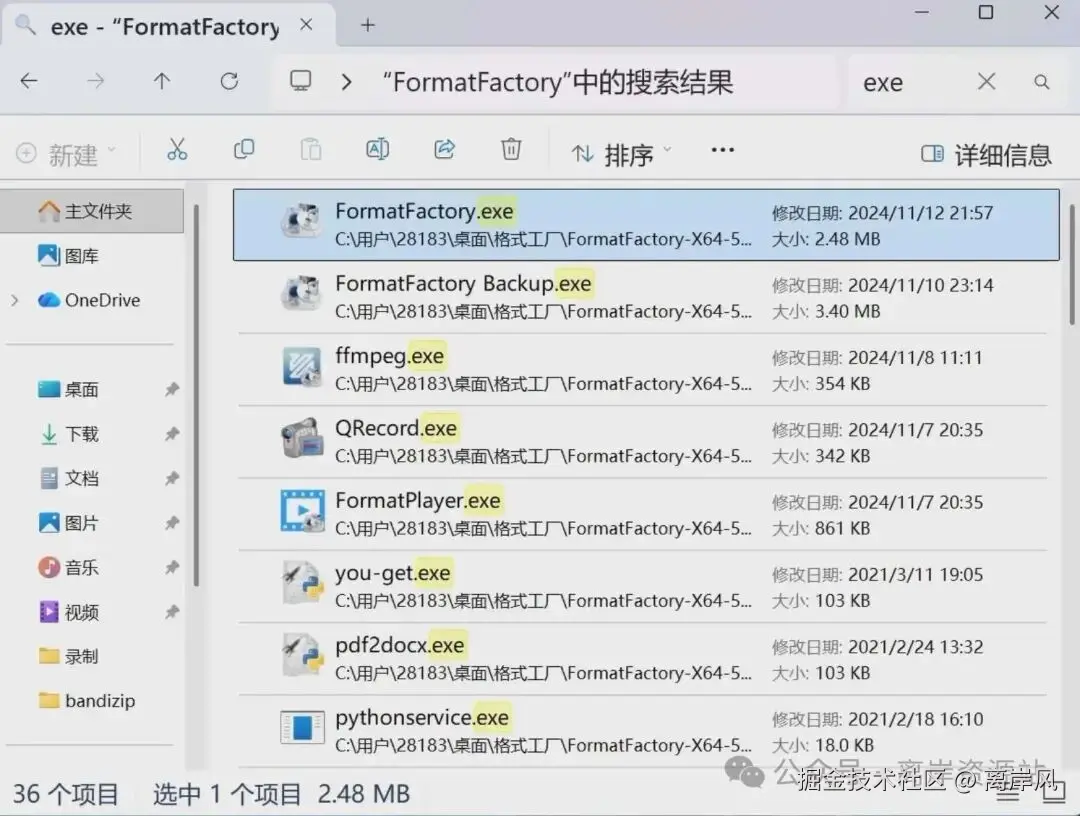Select the "exe - FormatFactory" tab
This screenshot has width=1080, height=816.
coord(165,27)
